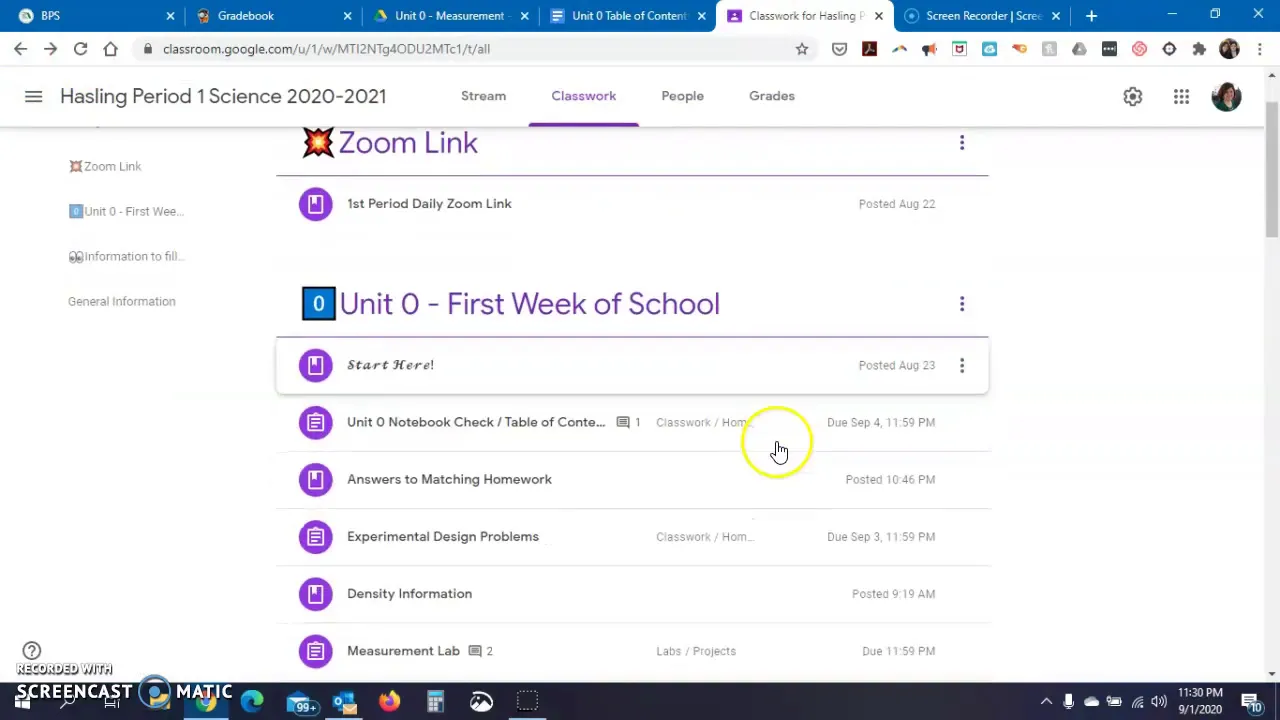Open Calculator from the taskbar
The width and height of the screenshot is (1280, 720).
click(435, 702)
